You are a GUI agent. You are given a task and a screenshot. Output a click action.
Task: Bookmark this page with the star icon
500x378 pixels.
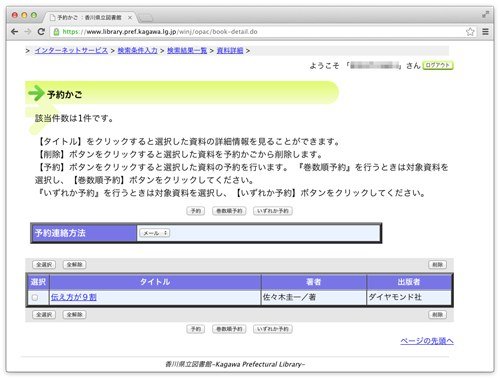pyautogui.click(x=470, y=32)
